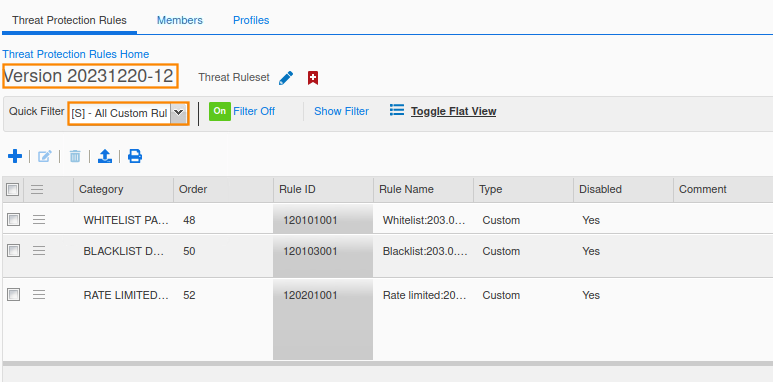Add a new rule with plus icon
This screenshot has height=382, width=773.
15,156
